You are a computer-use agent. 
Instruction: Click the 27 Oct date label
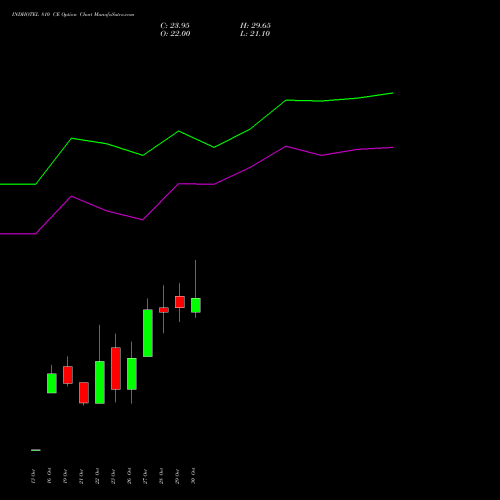pos(145,476)
